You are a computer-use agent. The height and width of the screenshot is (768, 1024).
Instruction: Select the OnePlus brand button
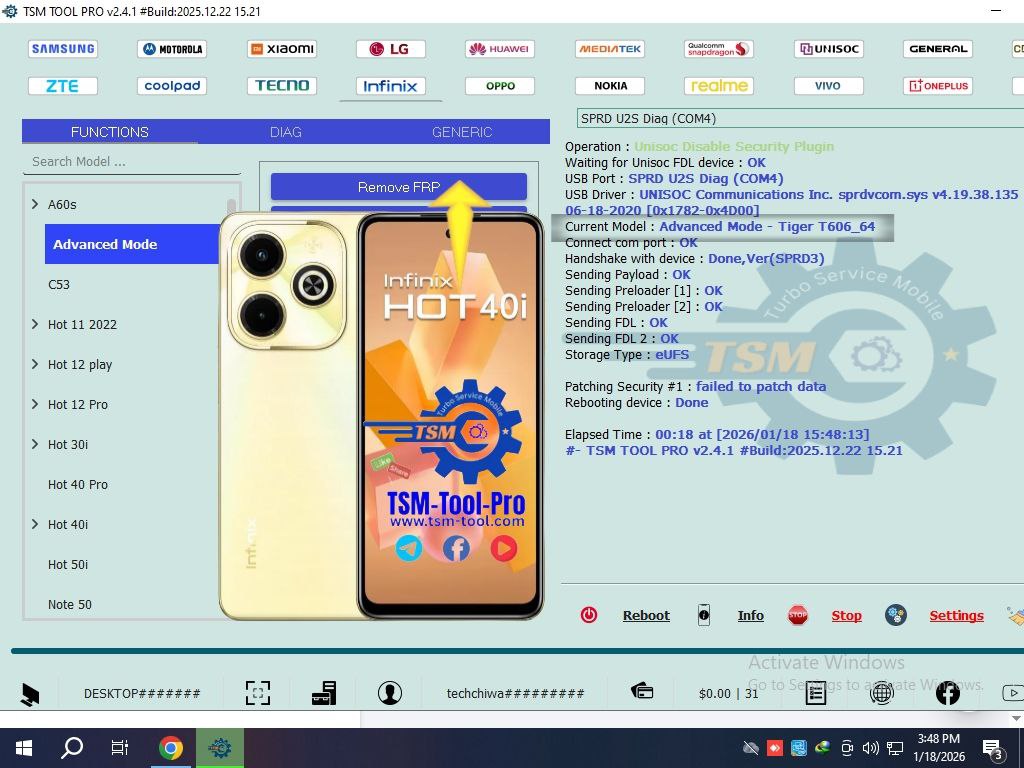coord(938,86)
